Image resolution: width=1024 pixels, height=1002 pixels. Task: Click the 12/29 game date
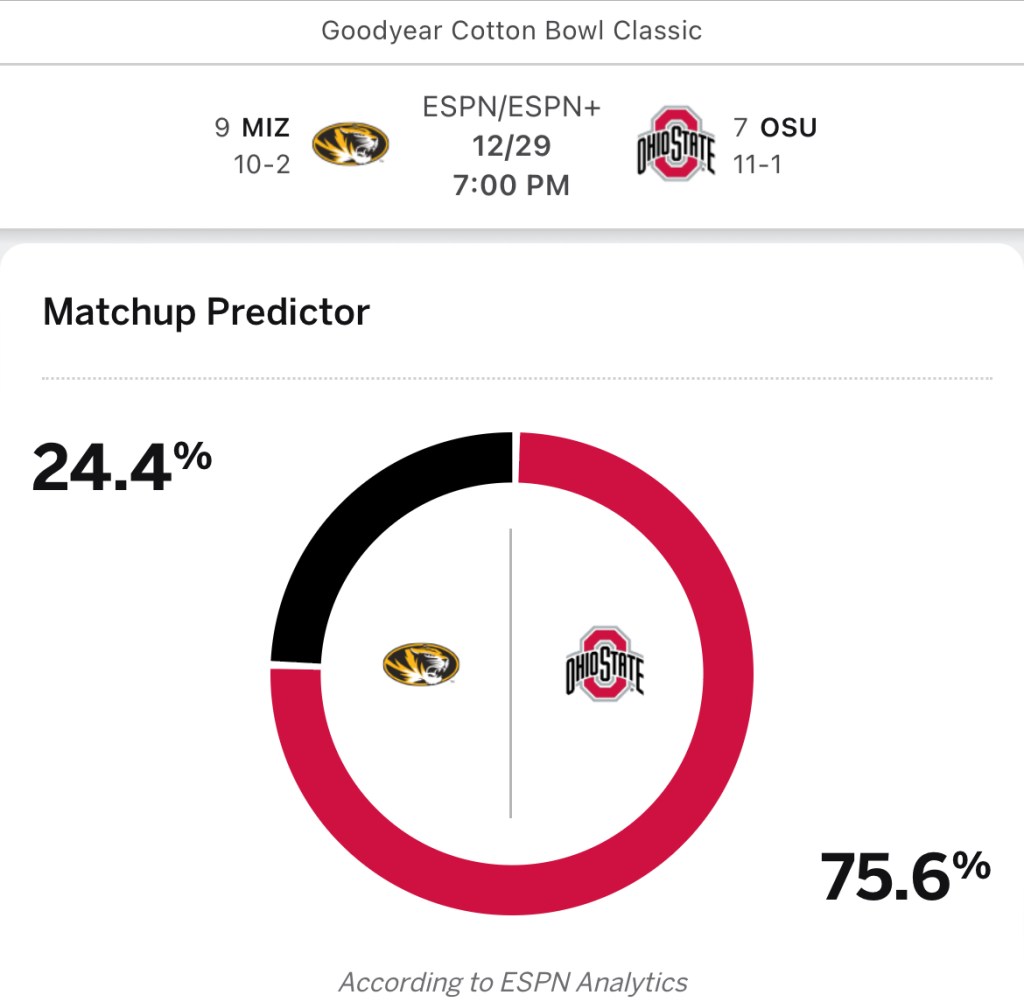[x=512, y=146]
